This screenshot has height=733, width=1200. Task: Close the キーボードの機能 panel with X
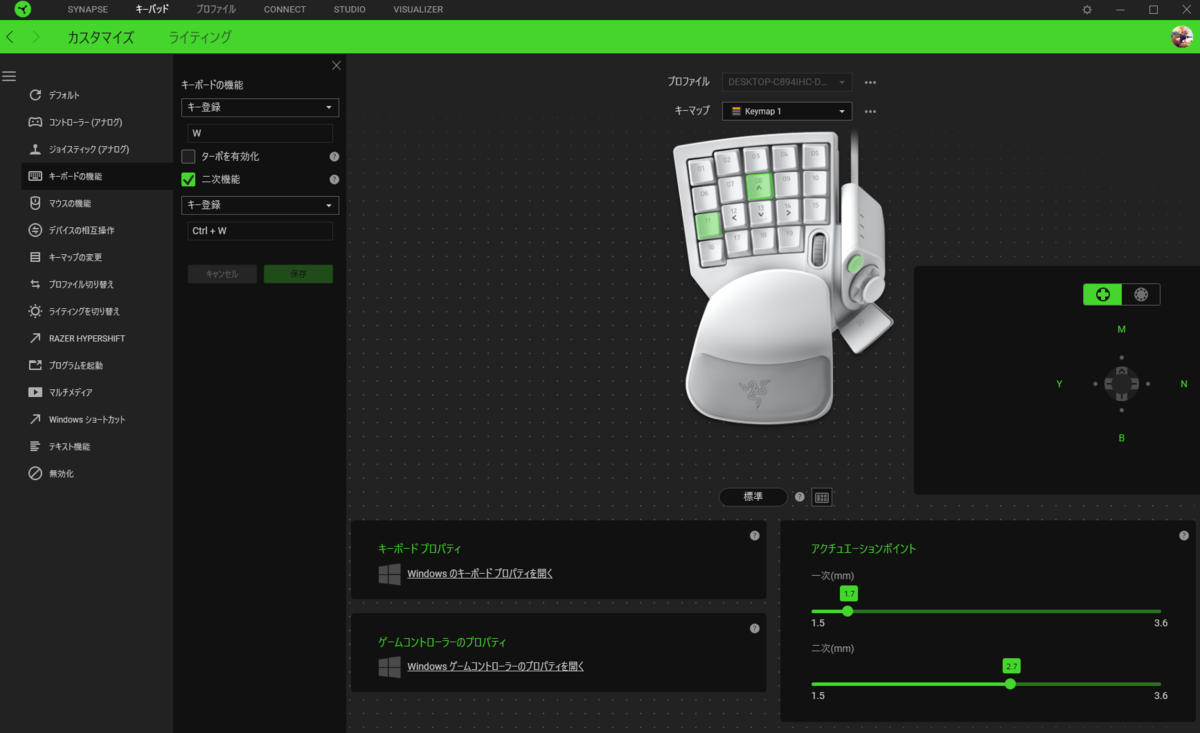coord(336,65)
